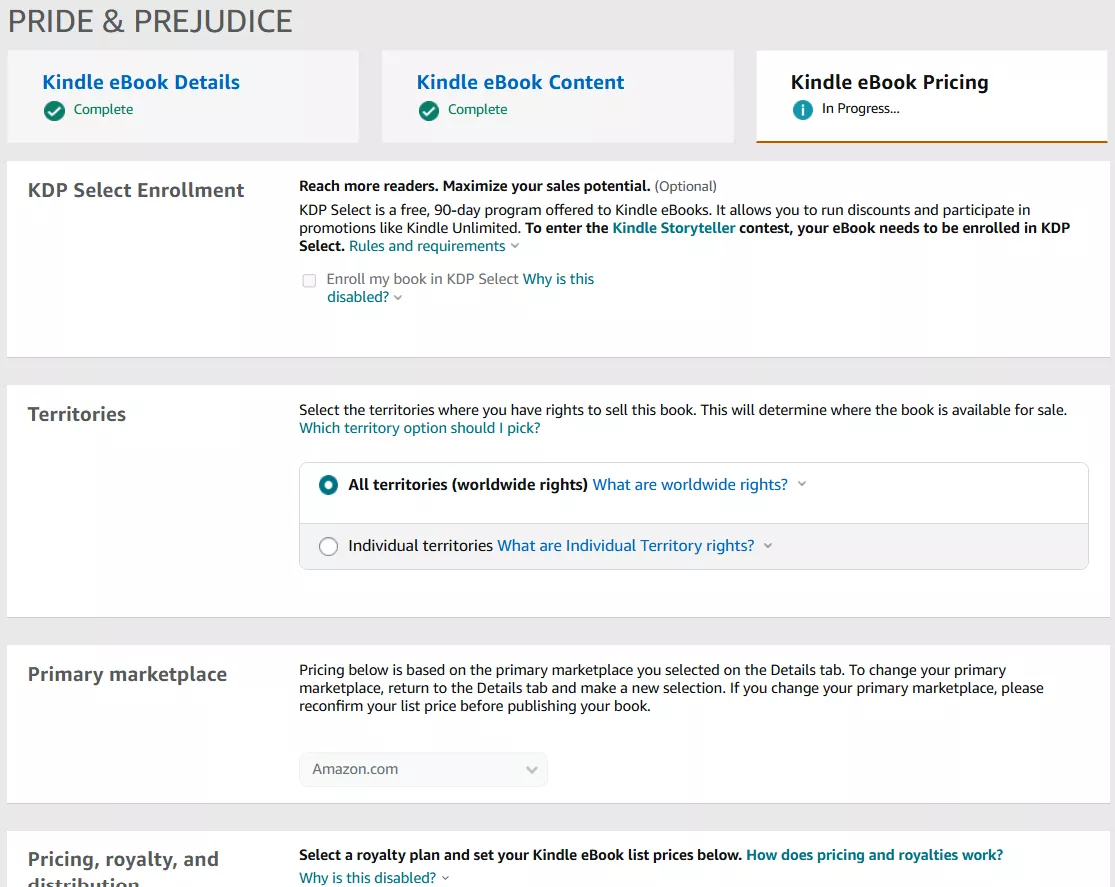Screen dimensions: 1115x887
Task: Expand Rules and requirements
Action: click(428, 245)
